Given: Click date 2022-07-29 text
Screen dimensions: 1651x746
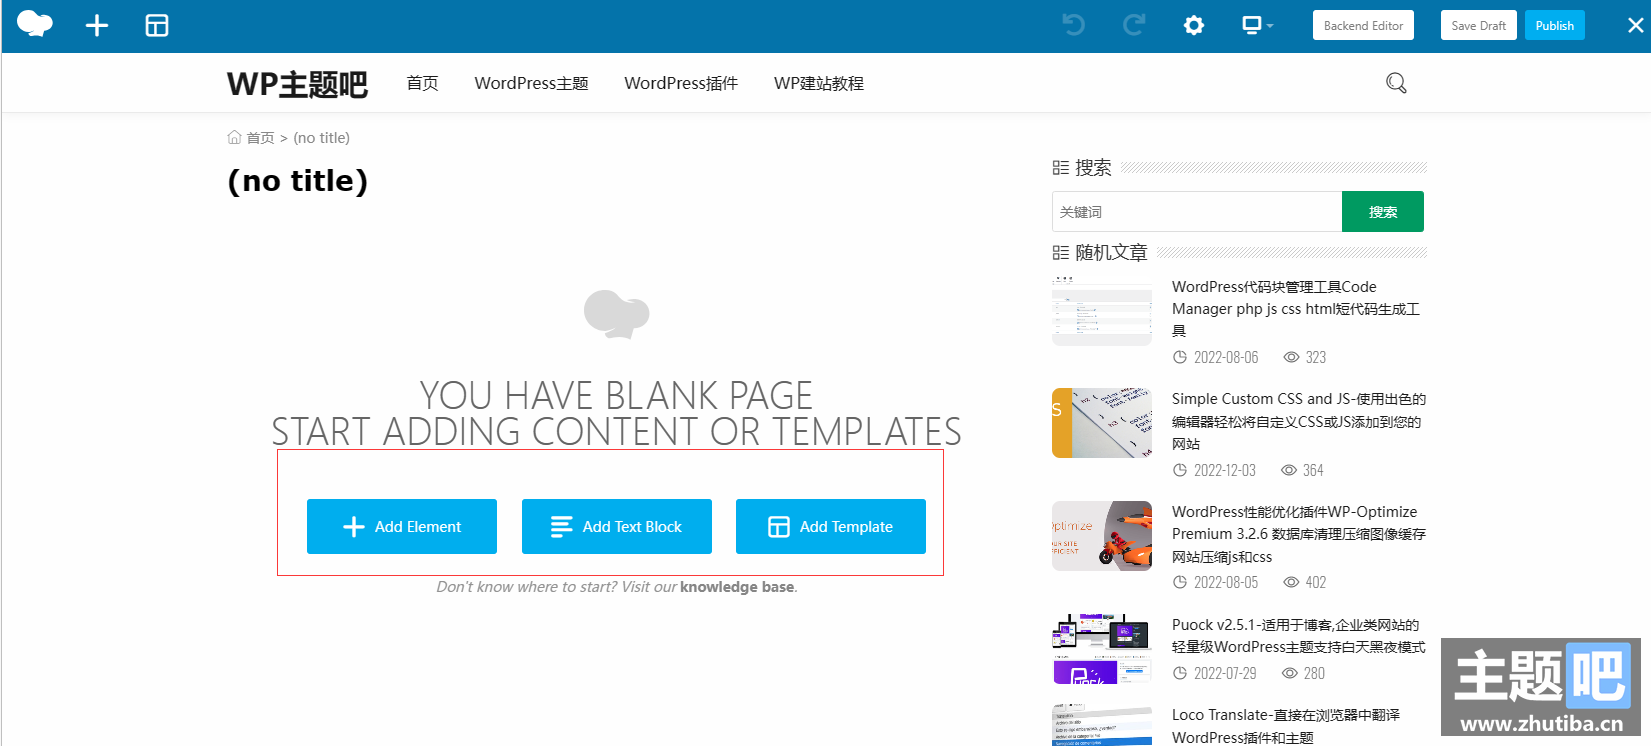Looking at the screenshot, I should [x=1225, y=673].
